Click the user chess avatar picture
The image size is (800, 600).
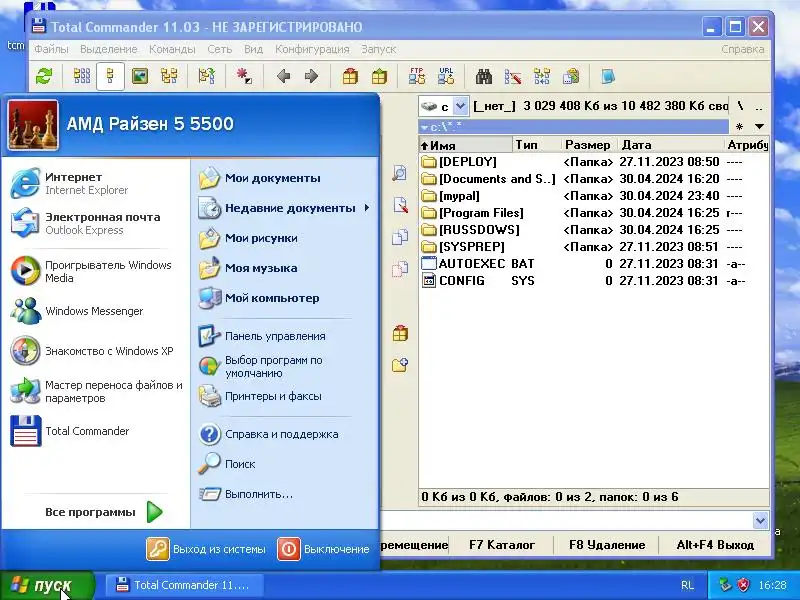(33, 124)
